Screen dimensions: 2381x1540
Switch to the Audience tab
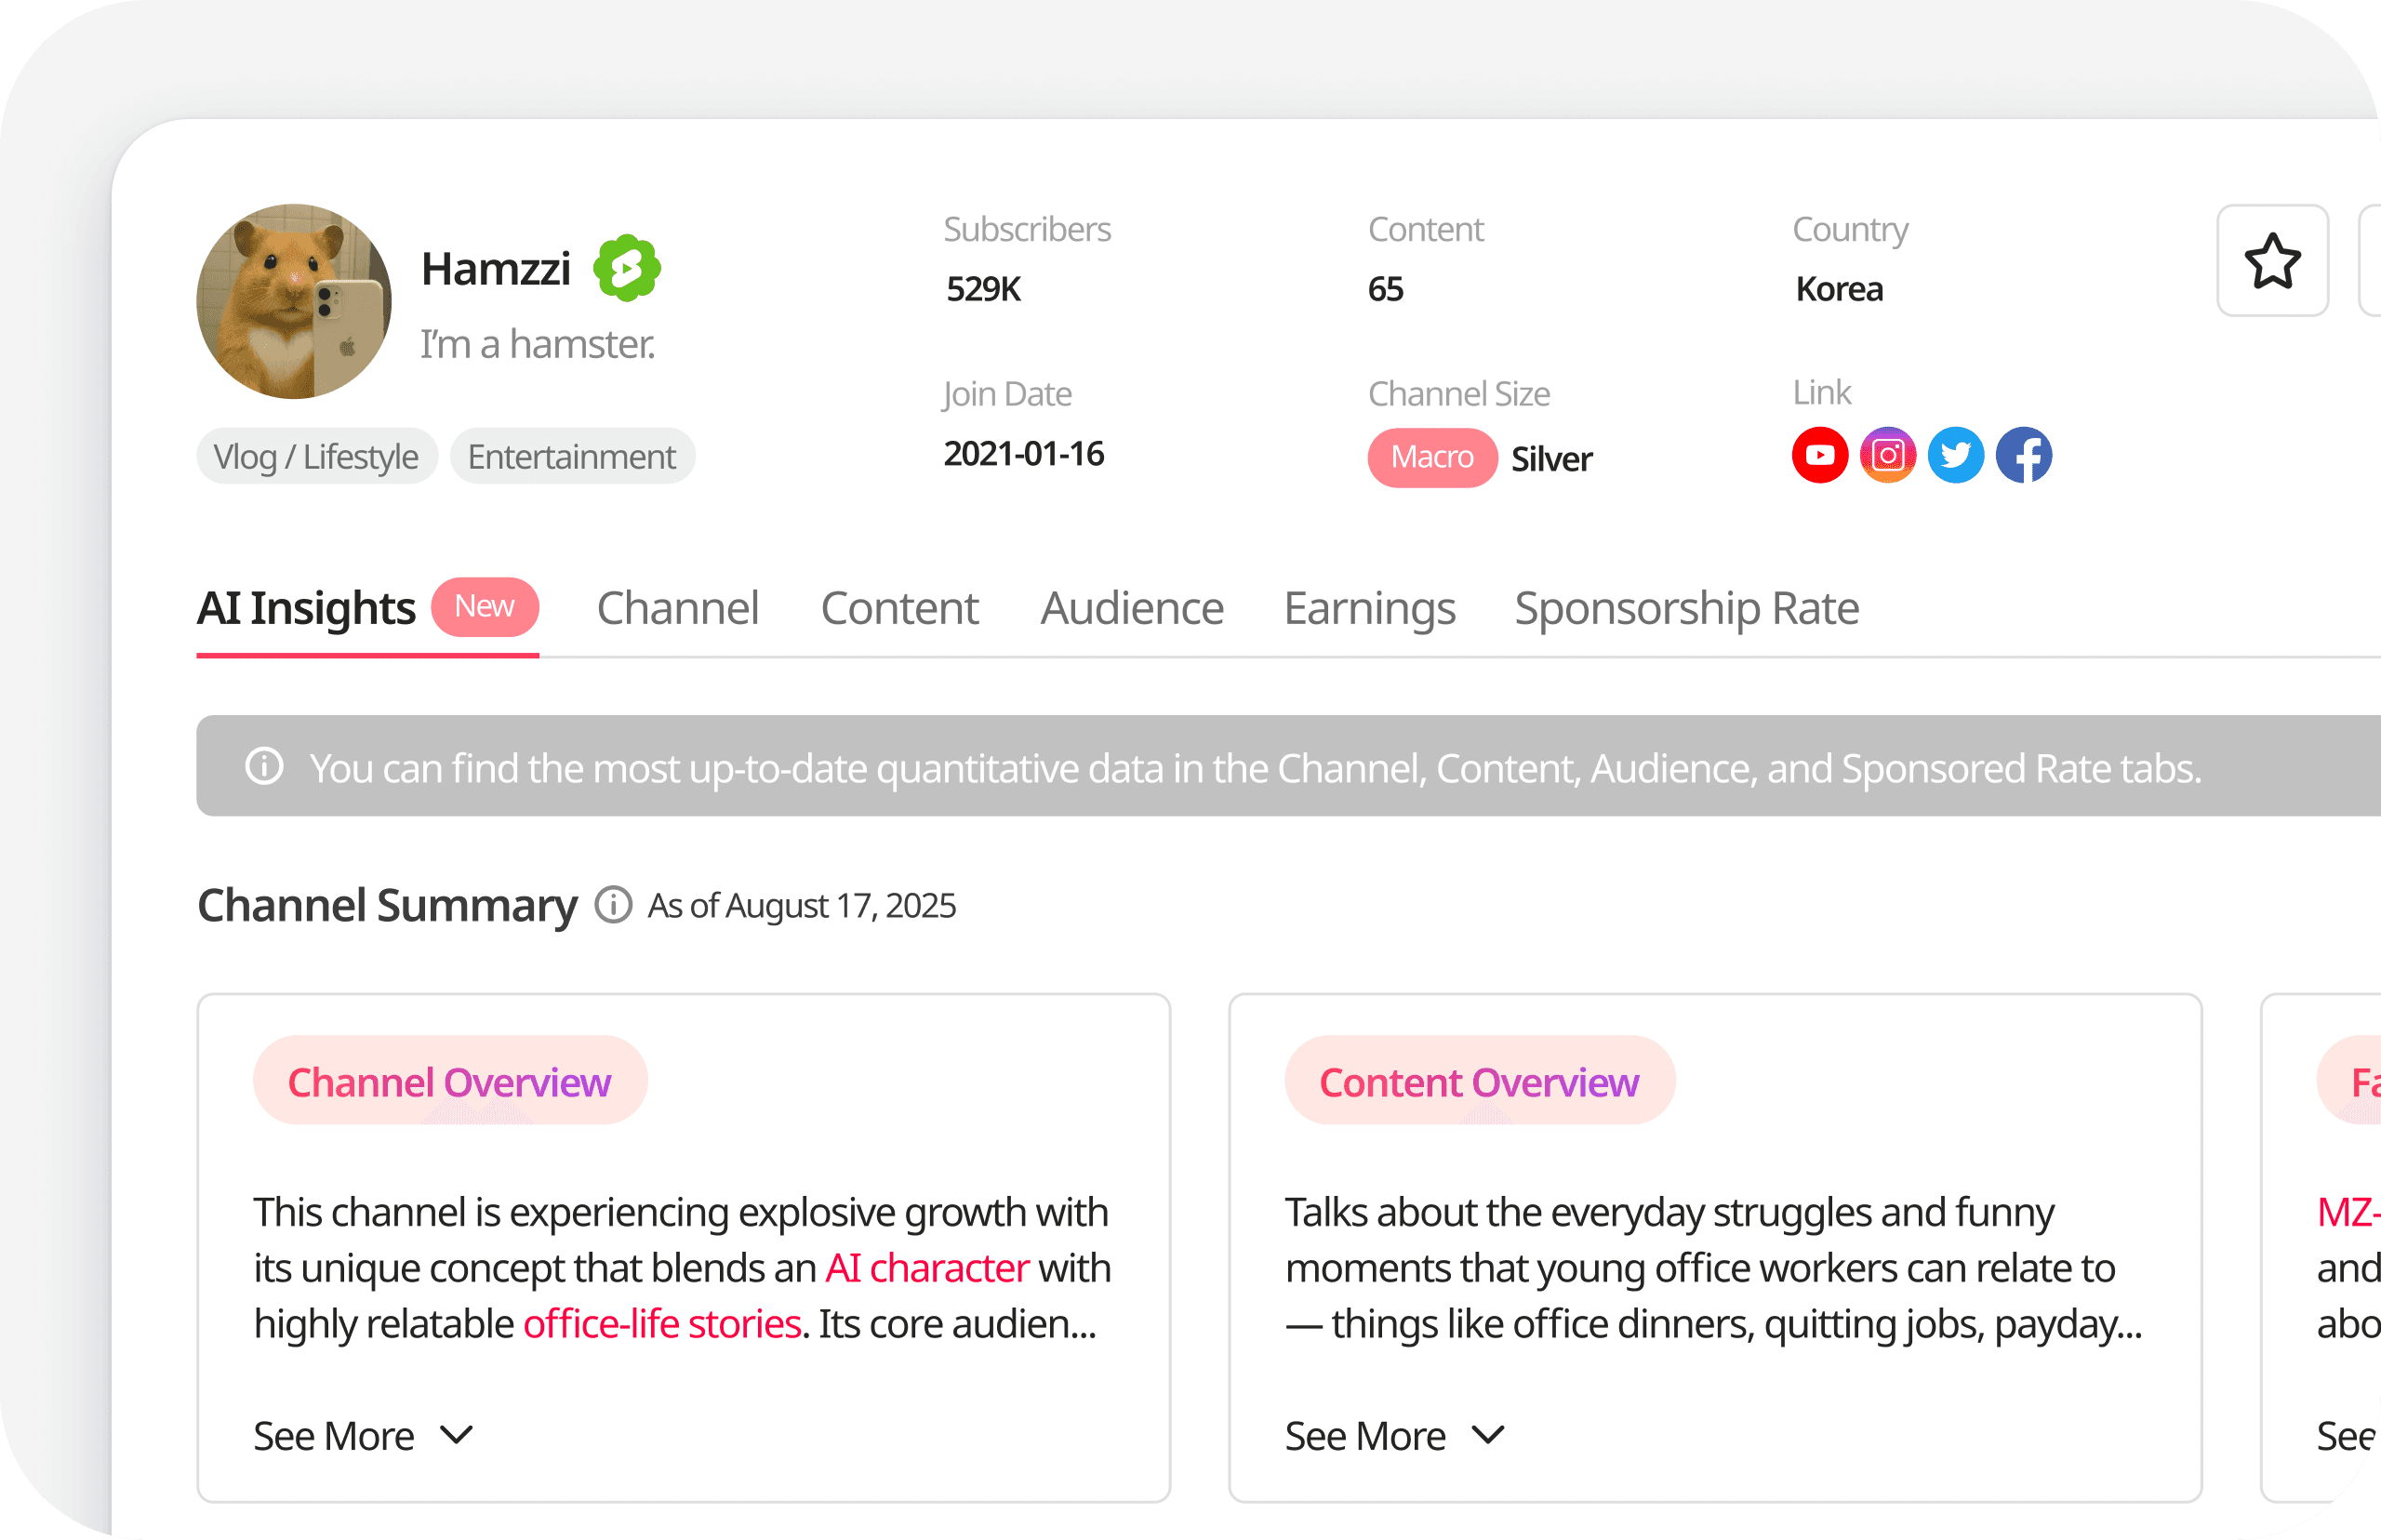(x=1132, y=608)
